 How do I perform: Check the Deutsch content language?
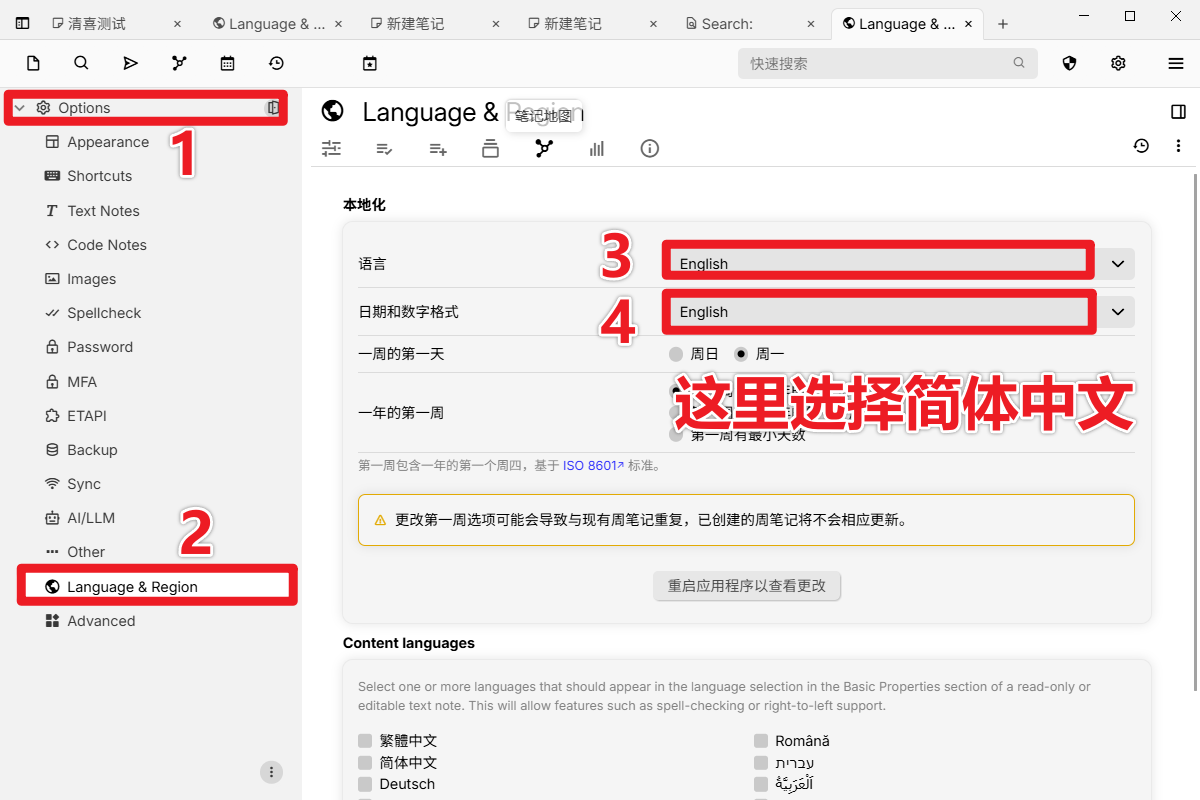pos(365,784)
